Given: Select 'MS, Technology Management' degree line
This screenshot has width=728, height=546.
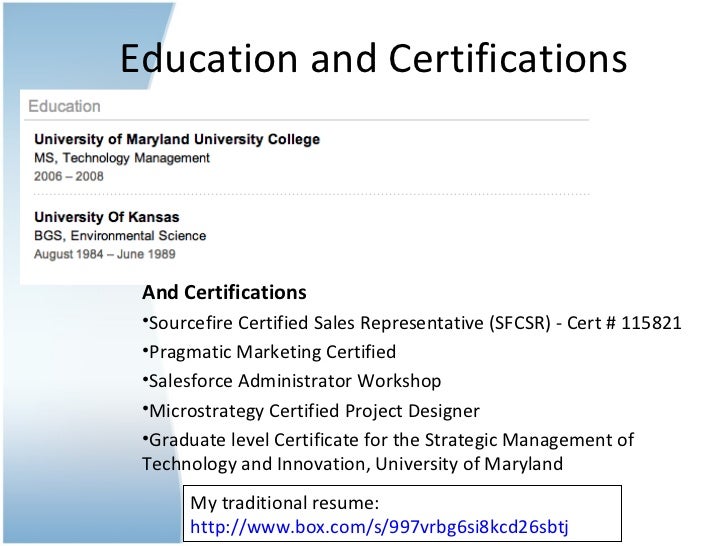Looking at the screenshot, I should [122, 158].
